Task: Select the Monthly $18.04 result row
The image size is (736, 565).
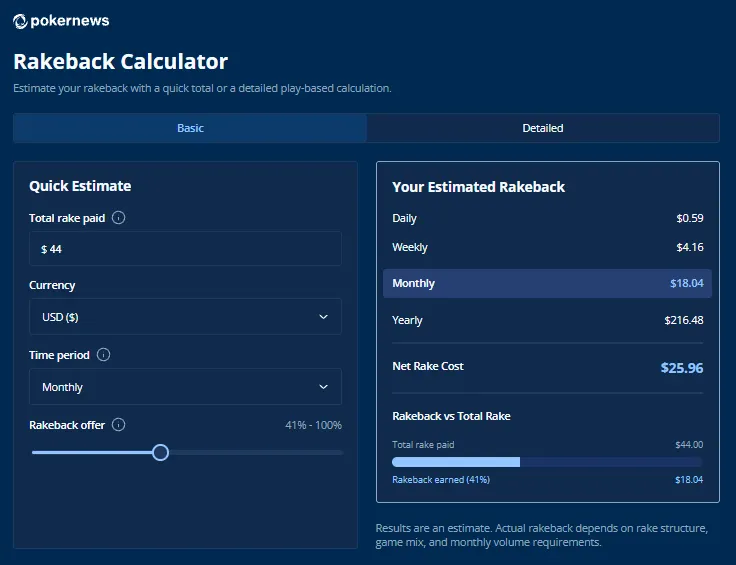Action: tap(547, 283)
